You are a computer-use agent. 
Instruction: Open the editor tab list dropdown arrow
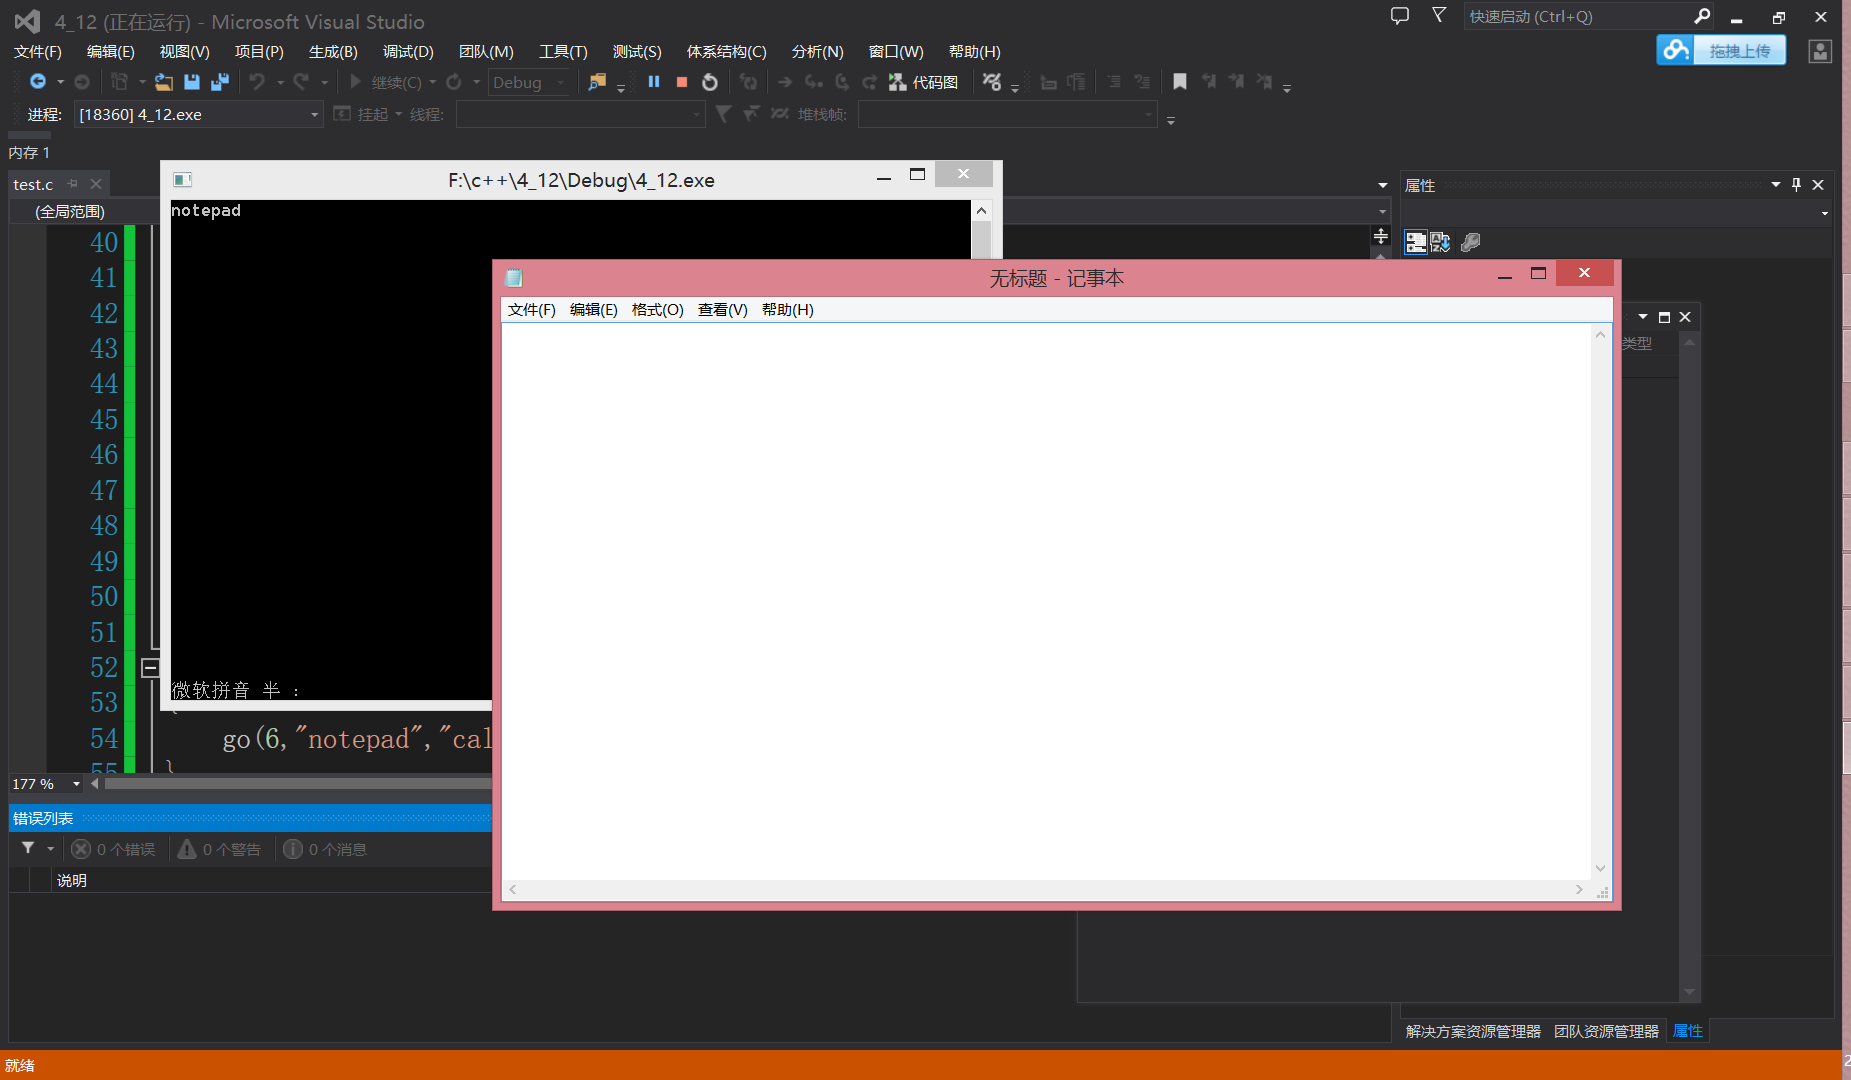(x=1383, y=185)
